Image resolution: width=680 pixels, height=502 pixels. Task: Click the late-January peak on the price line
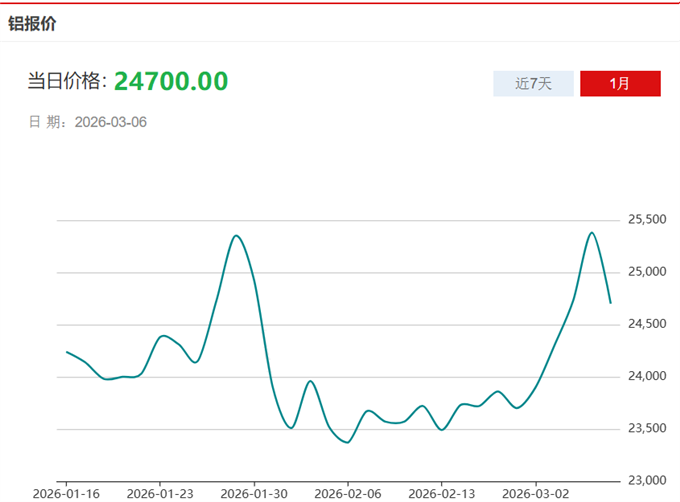pos(235,236)
